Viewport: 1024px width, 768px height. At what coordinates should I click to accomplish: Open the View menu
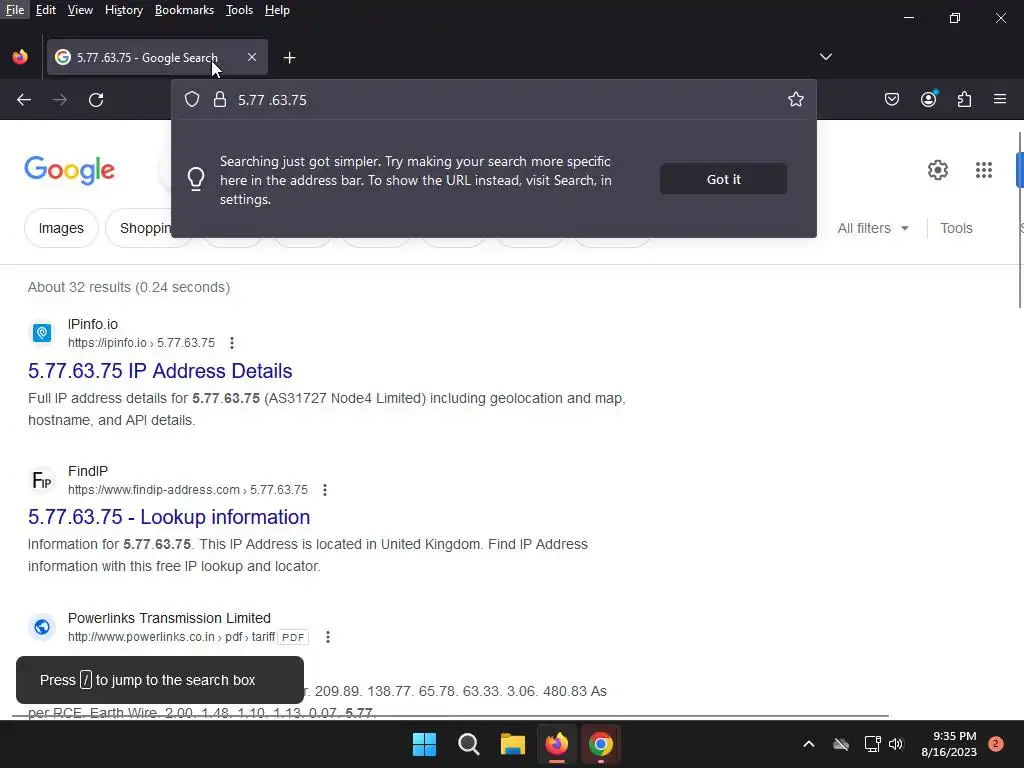point(80,10)
